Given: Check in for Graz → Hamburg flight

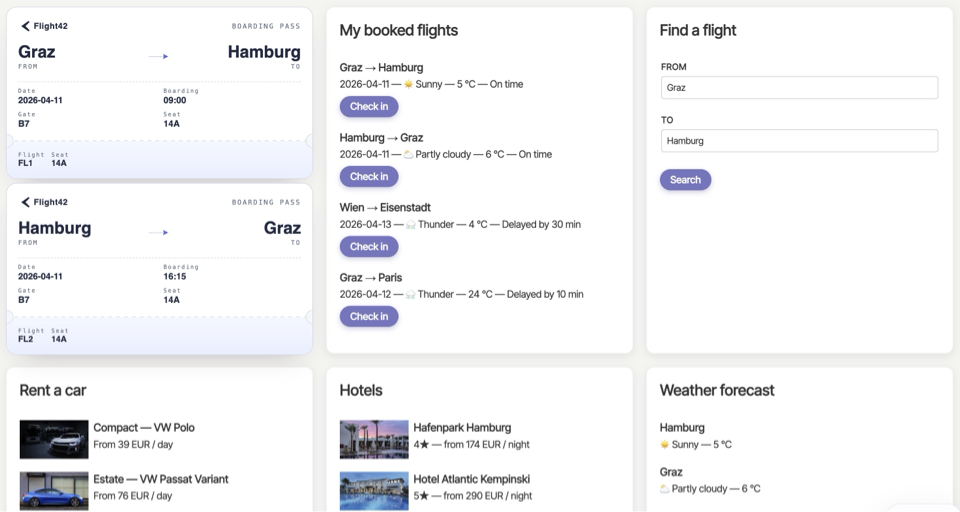Looking at the screenshot, I should click(369, 107).
